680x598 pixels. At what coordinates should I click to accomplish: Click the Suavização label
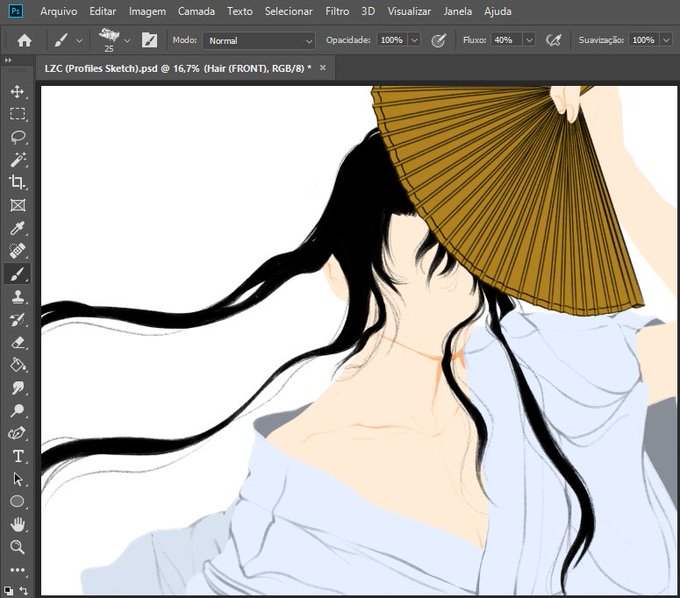tap(602, 40)
